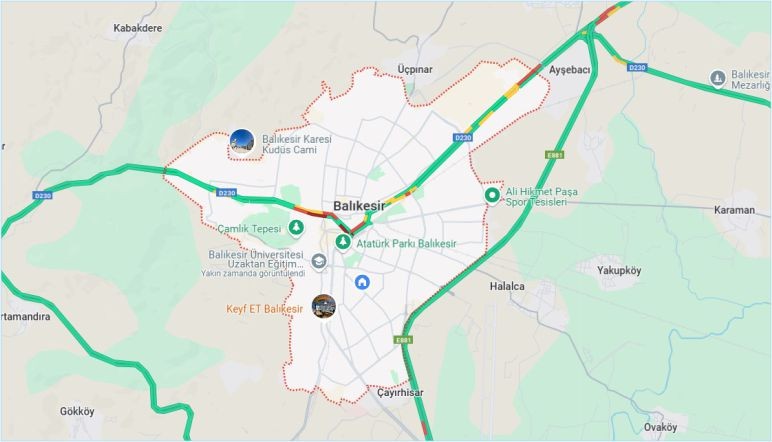Select the Balıkesir Mezarlığı cemetery pin
The height and width of the screenshot is (442, 772).
[x=718, y=79]
